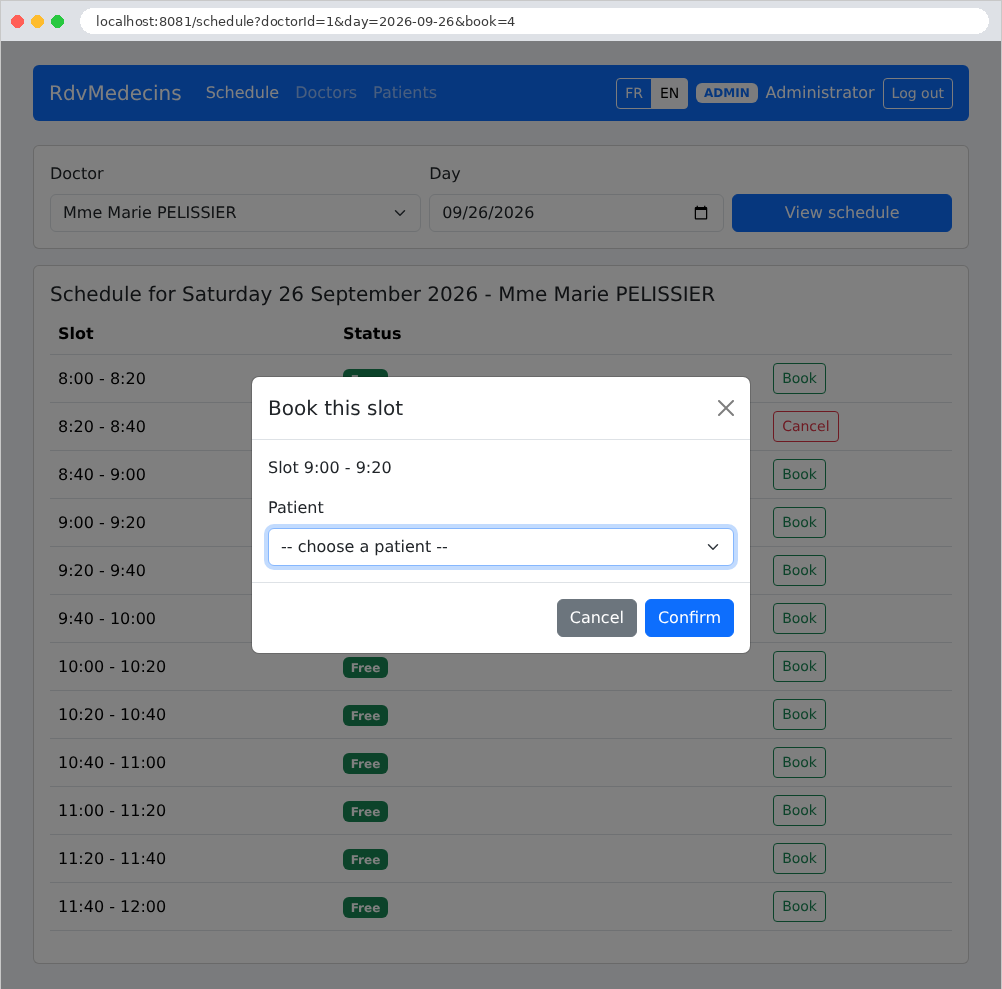Click the View schedule button
Viewport: 1002px width, 989px height.
pyautogui.click(x=842, y=213)
